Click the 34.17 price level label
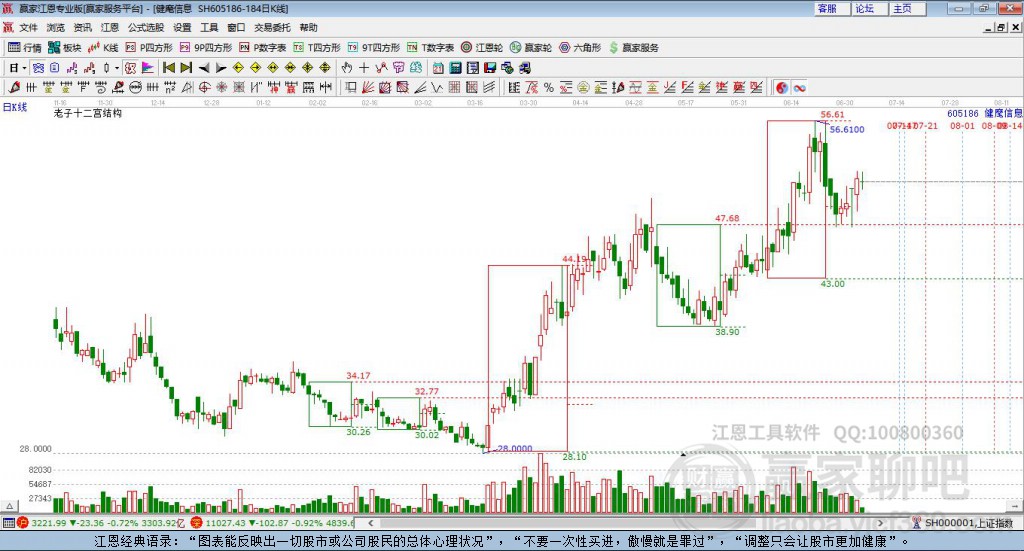 click(358, 375)
